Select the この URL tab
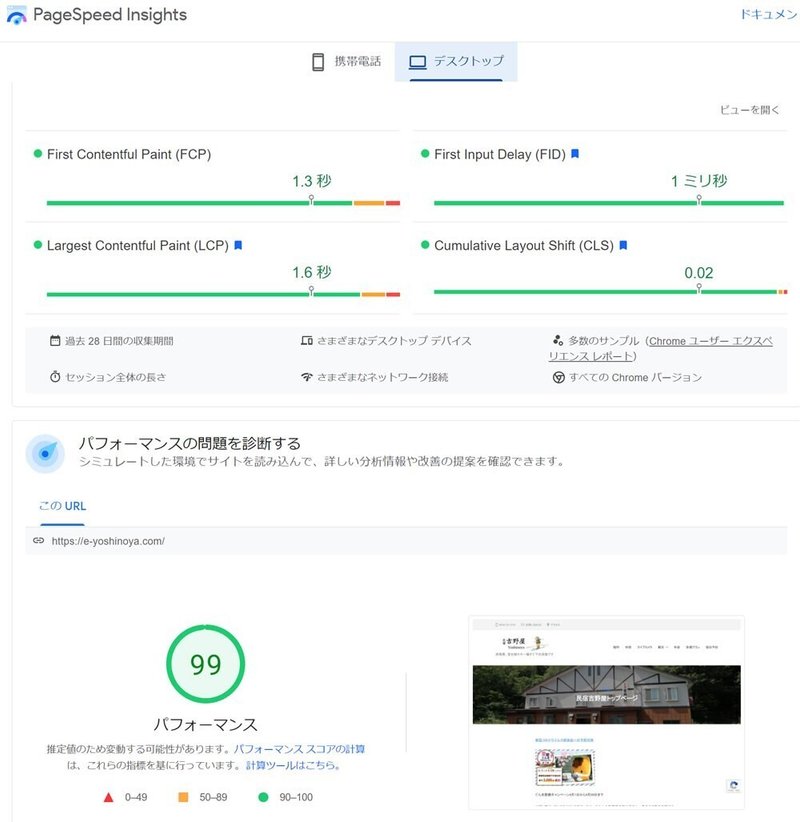Screen dimensions: 800x822 click(x=62, y=506)
